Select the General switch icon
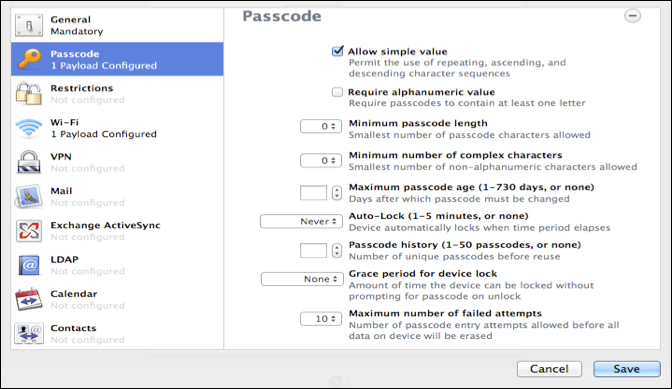Screen dimensions: 672x389 [29, 26]
